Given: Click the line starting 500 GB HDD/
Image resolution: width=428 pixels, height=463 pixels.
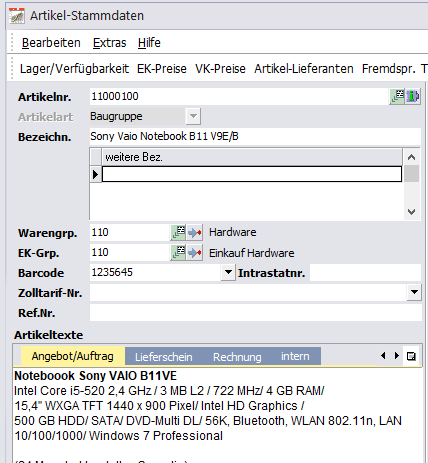Looking at the screenshot, I should (x=208, y=421).
